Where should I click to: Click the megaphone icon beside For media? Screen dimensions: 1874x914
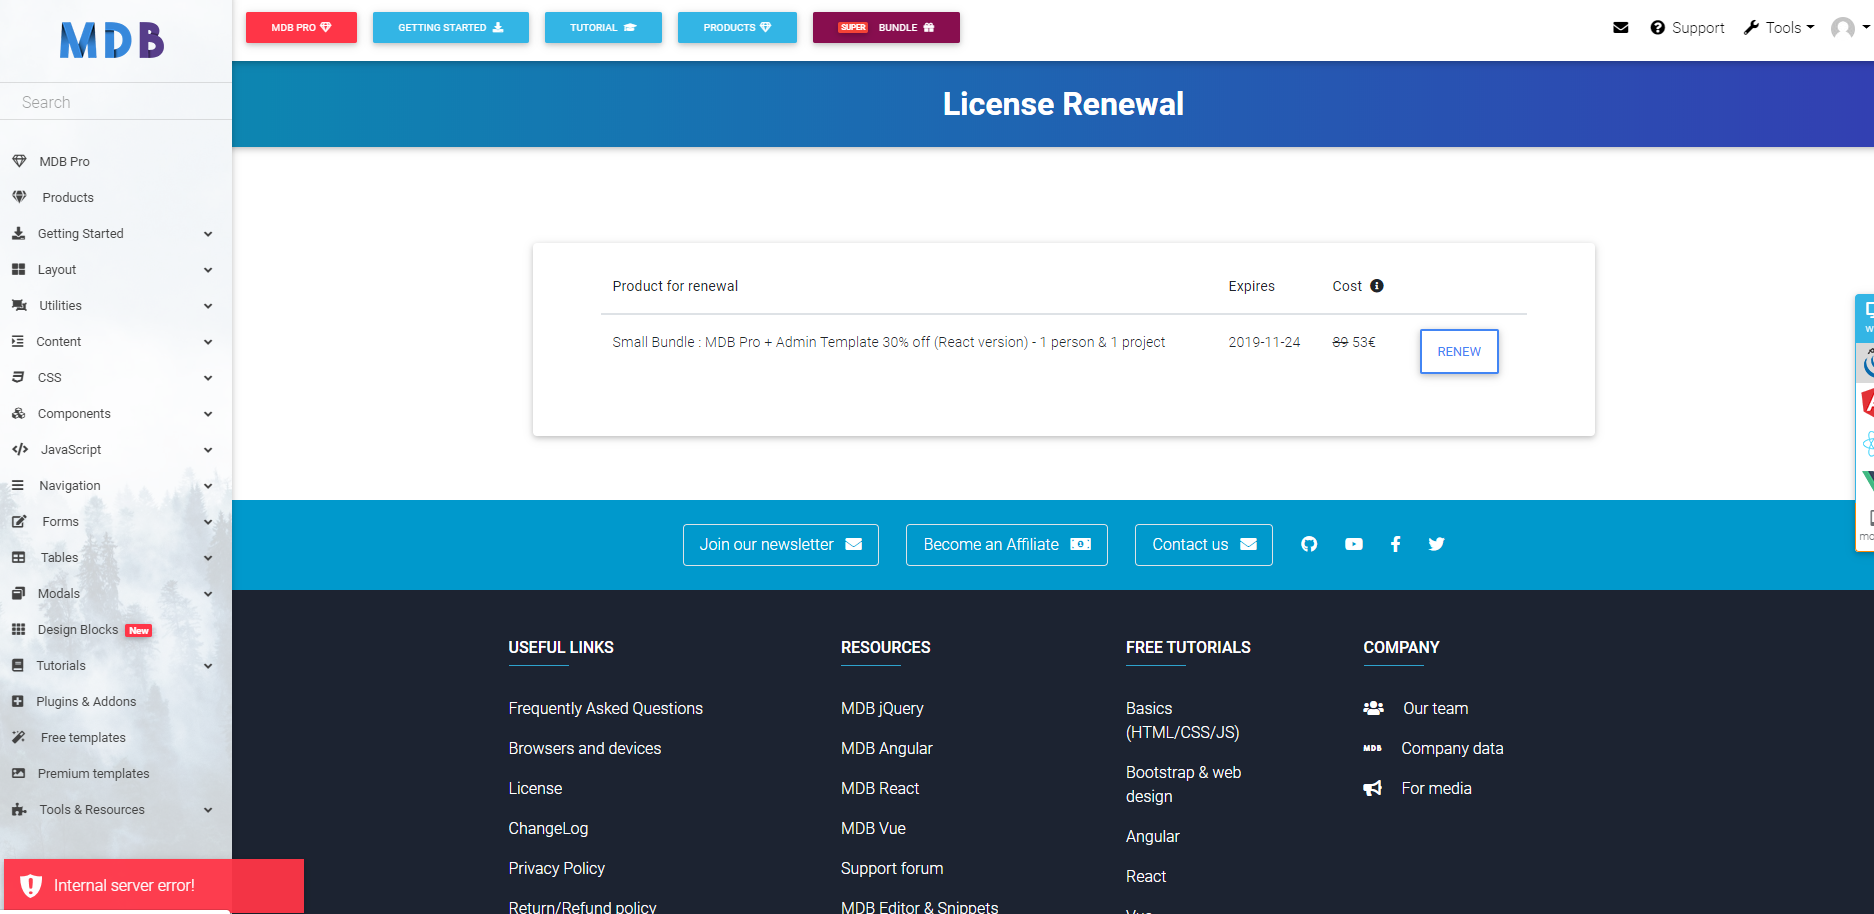point(1373,788)
